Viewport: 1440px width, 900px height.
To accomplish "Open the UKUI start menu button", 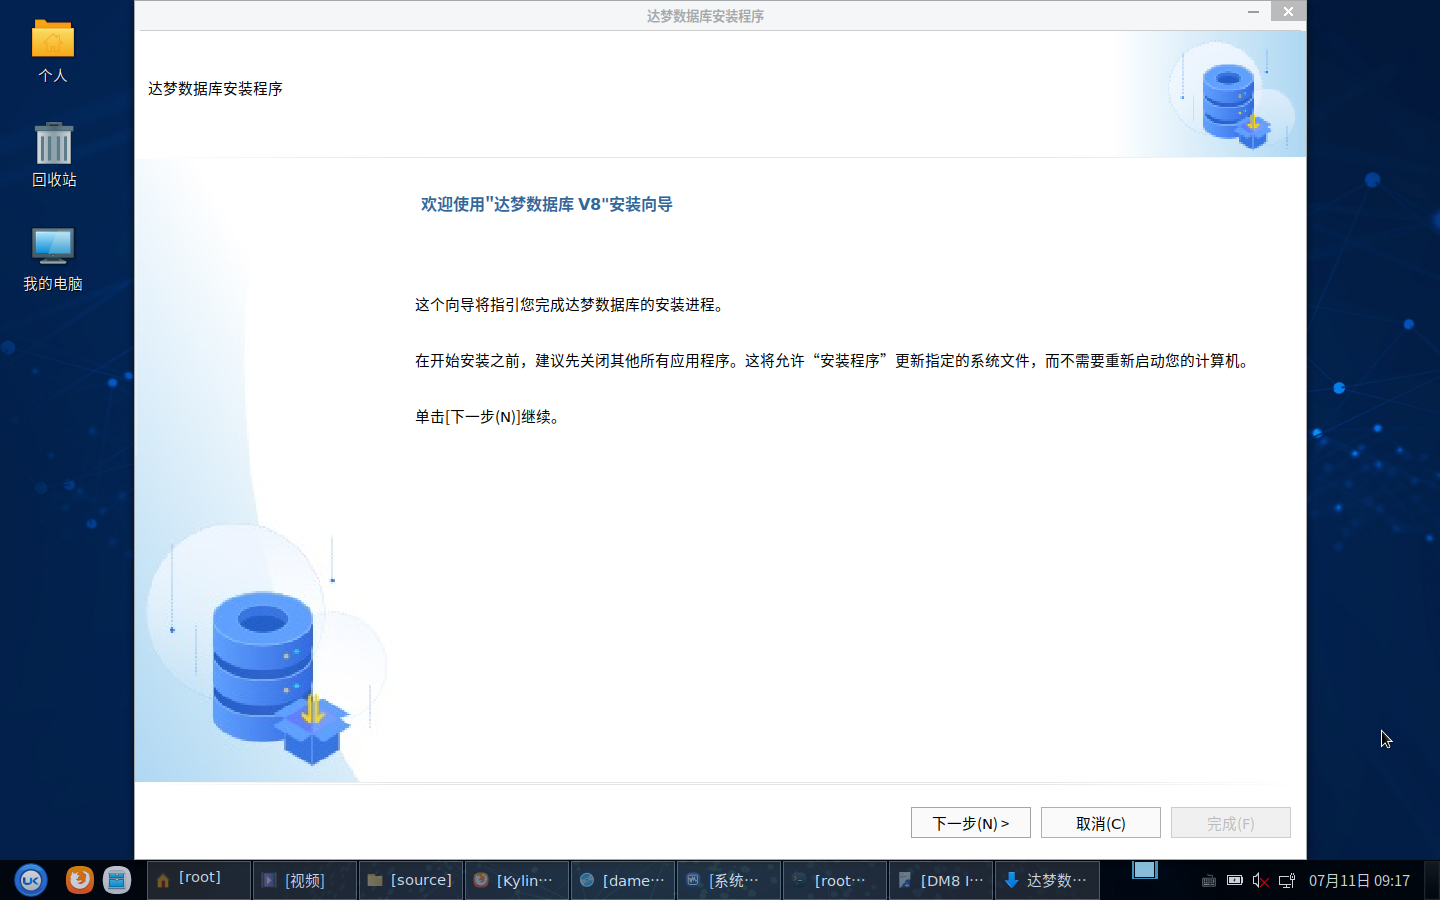I will (31, 880).
